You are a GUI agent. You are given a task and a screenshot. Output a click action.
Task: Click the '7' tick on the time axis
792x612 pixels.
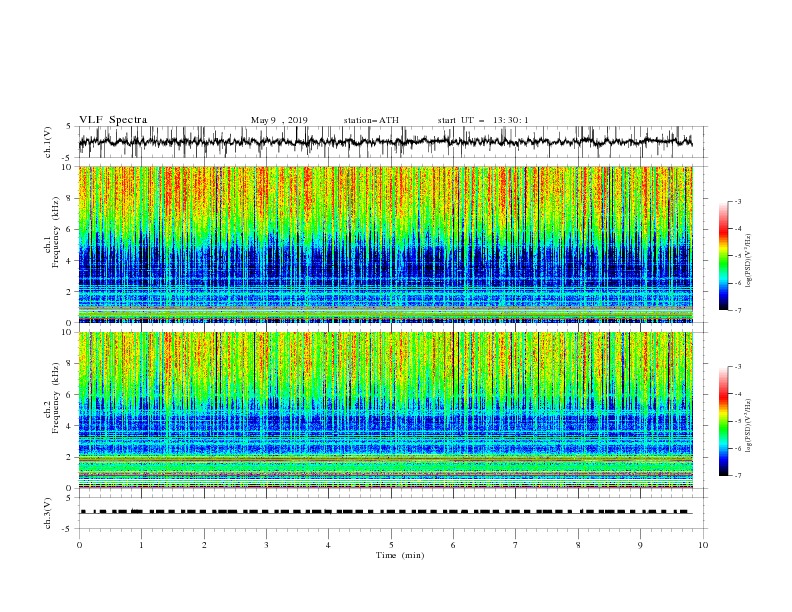pyautogui.click(x=516, y=545)
